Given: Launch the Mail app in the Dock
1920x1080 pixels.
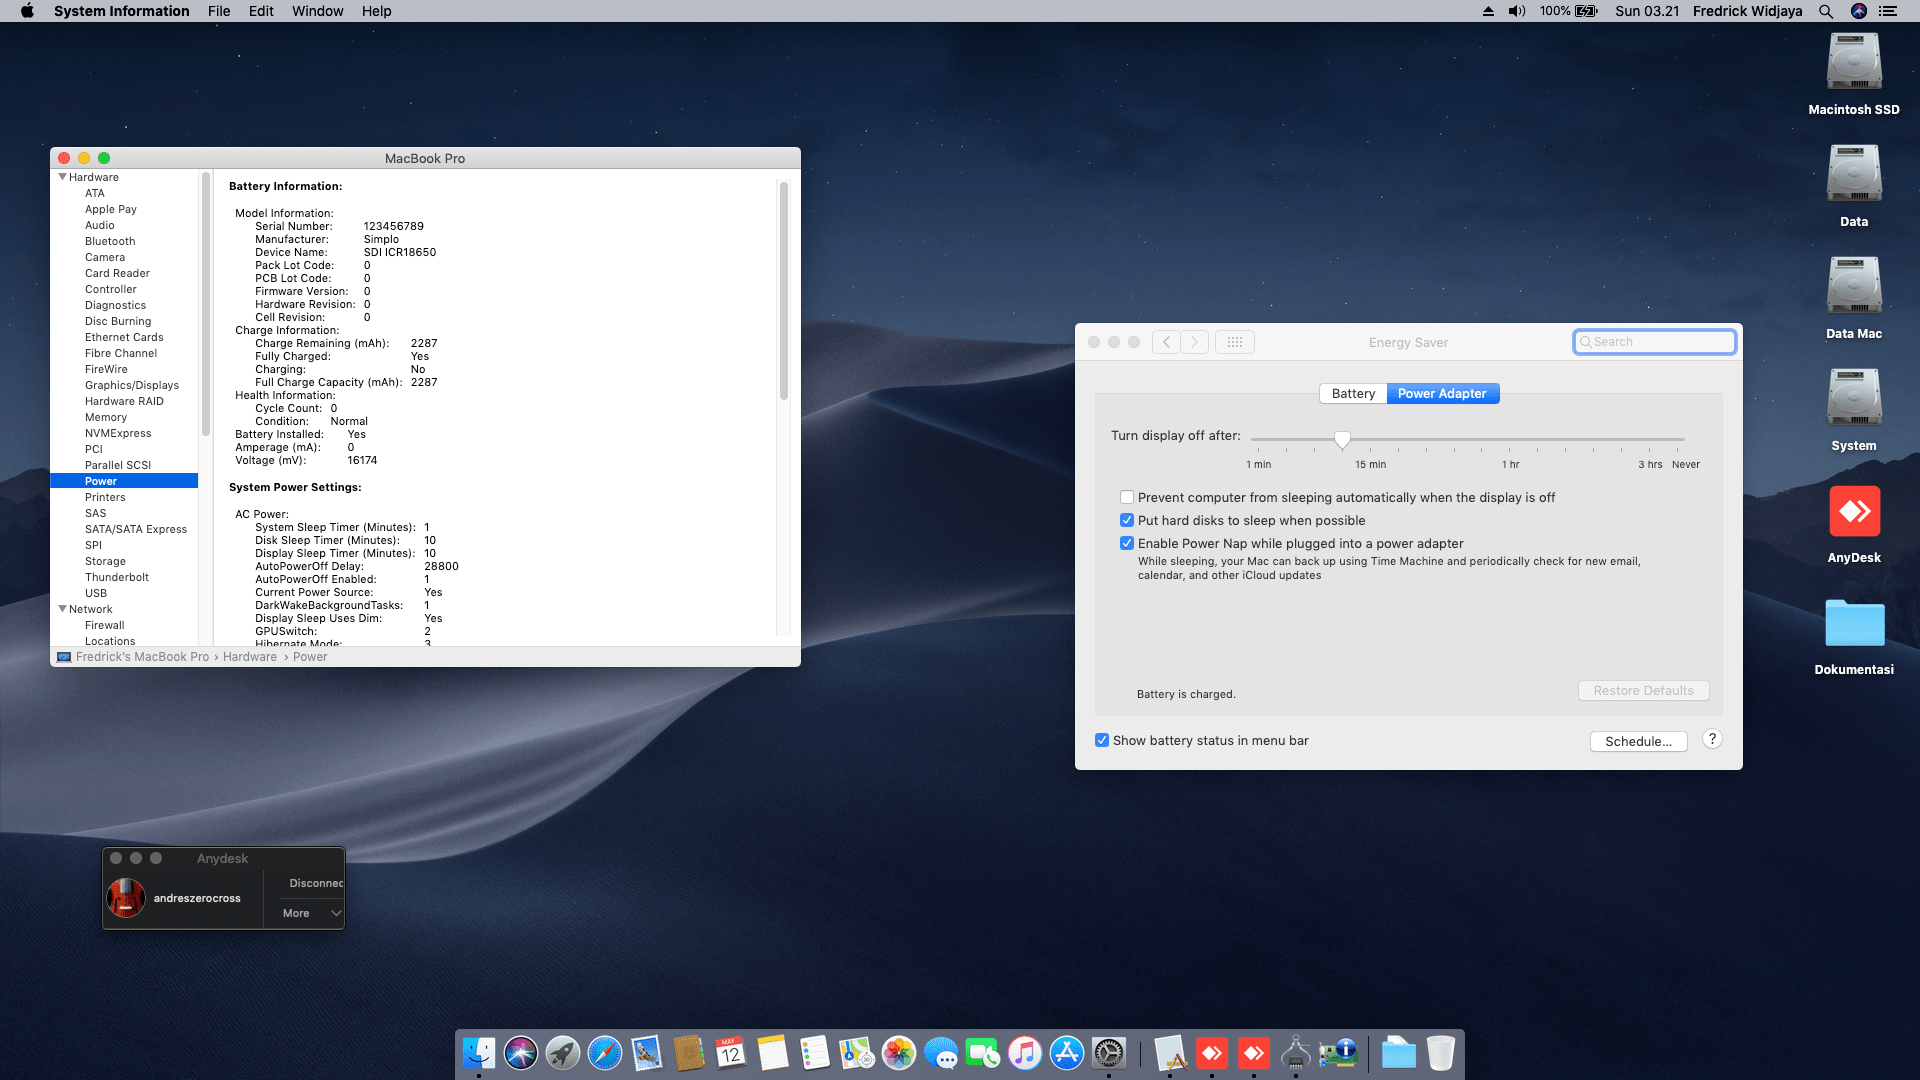Looking at the screenshot, I should (x=647, y=1053).
